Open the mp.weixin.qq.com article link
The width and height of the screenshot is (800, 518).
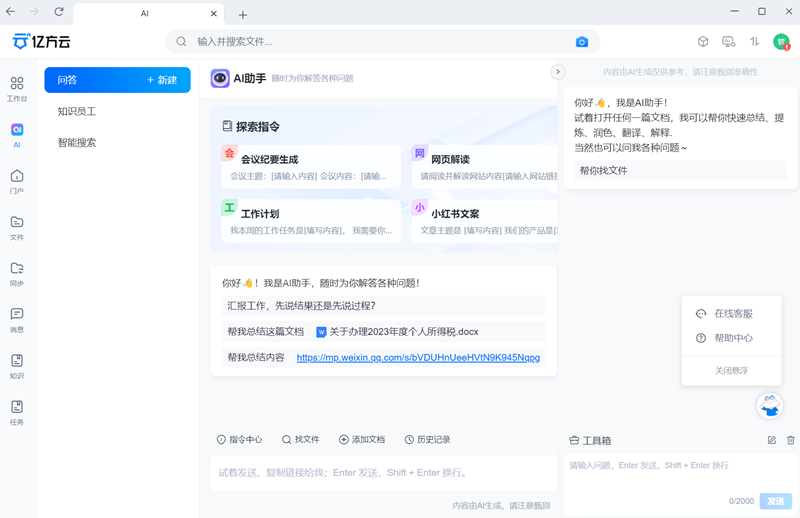[x=418, y=357]
